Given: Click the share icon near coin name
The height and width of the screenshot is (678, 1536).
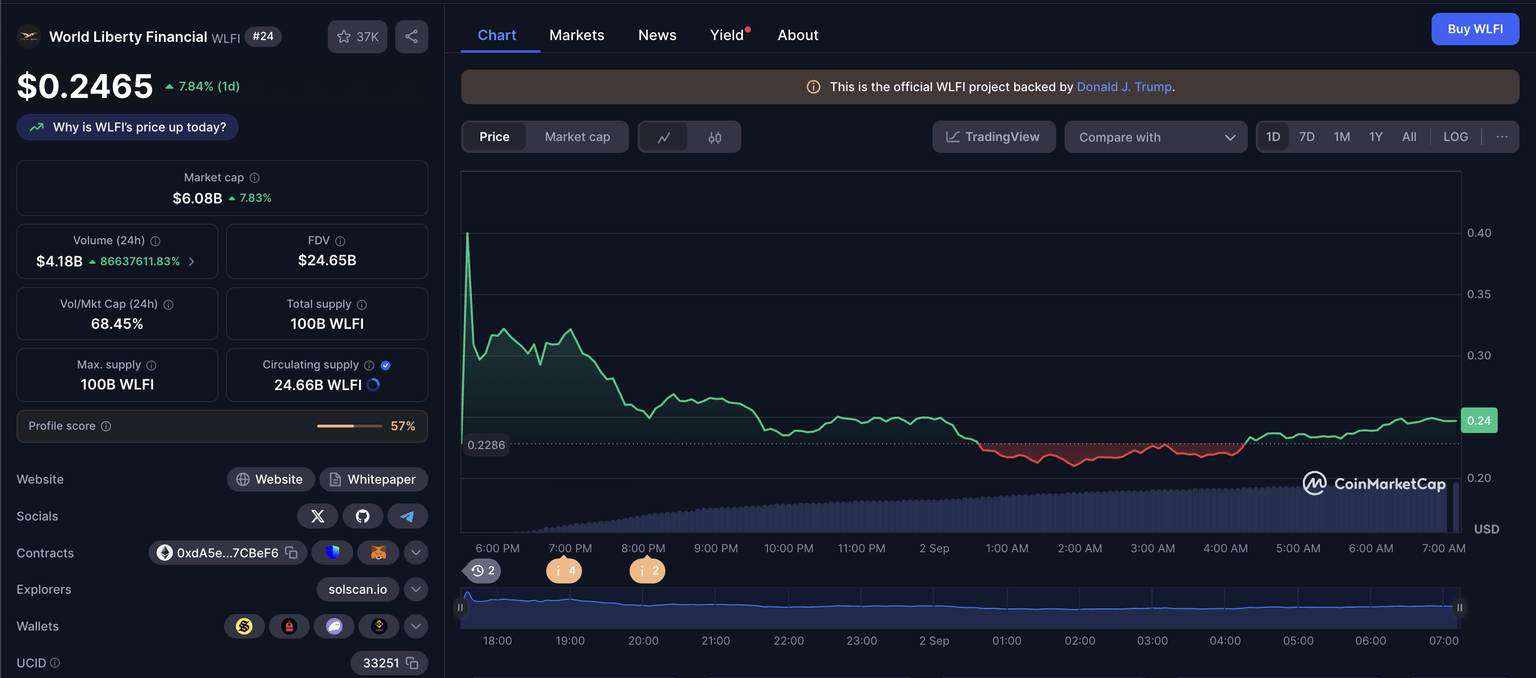Looking at the screenshot, I should [x=411, y=37].
